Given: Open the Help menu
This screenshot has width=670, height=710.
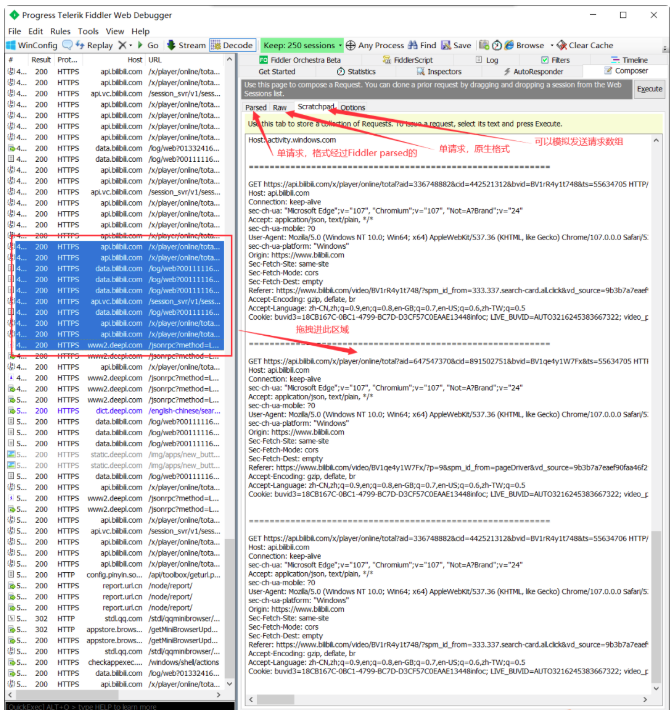Looking at the screenshot, I should click(140, 31).
